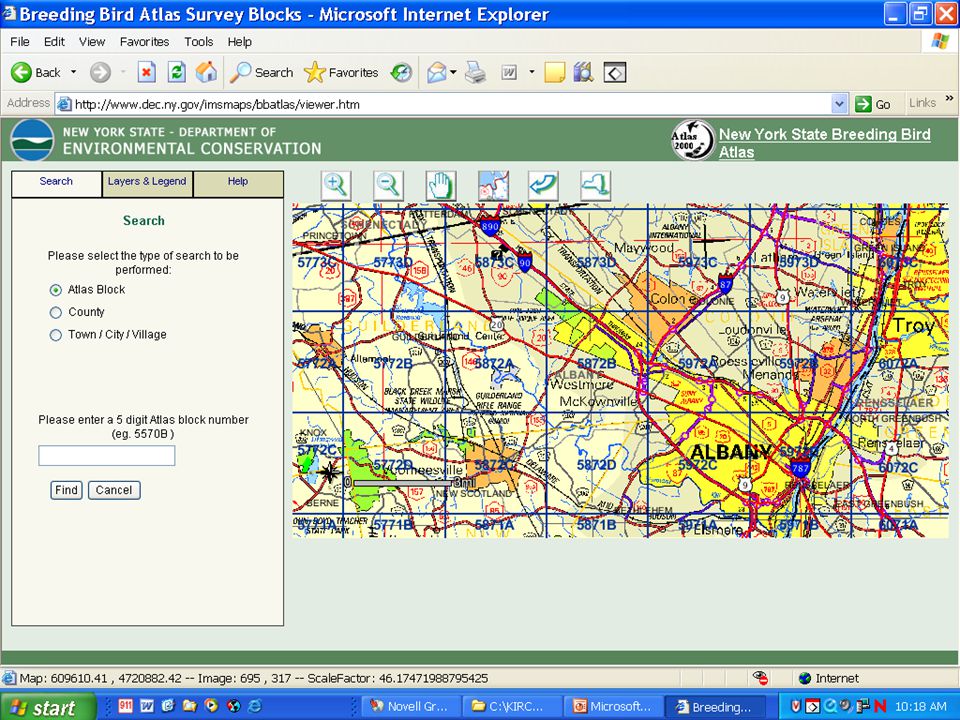960x720 pixels.
Task: Click the Atlas 2000 logo
Action: coord(692,140)
